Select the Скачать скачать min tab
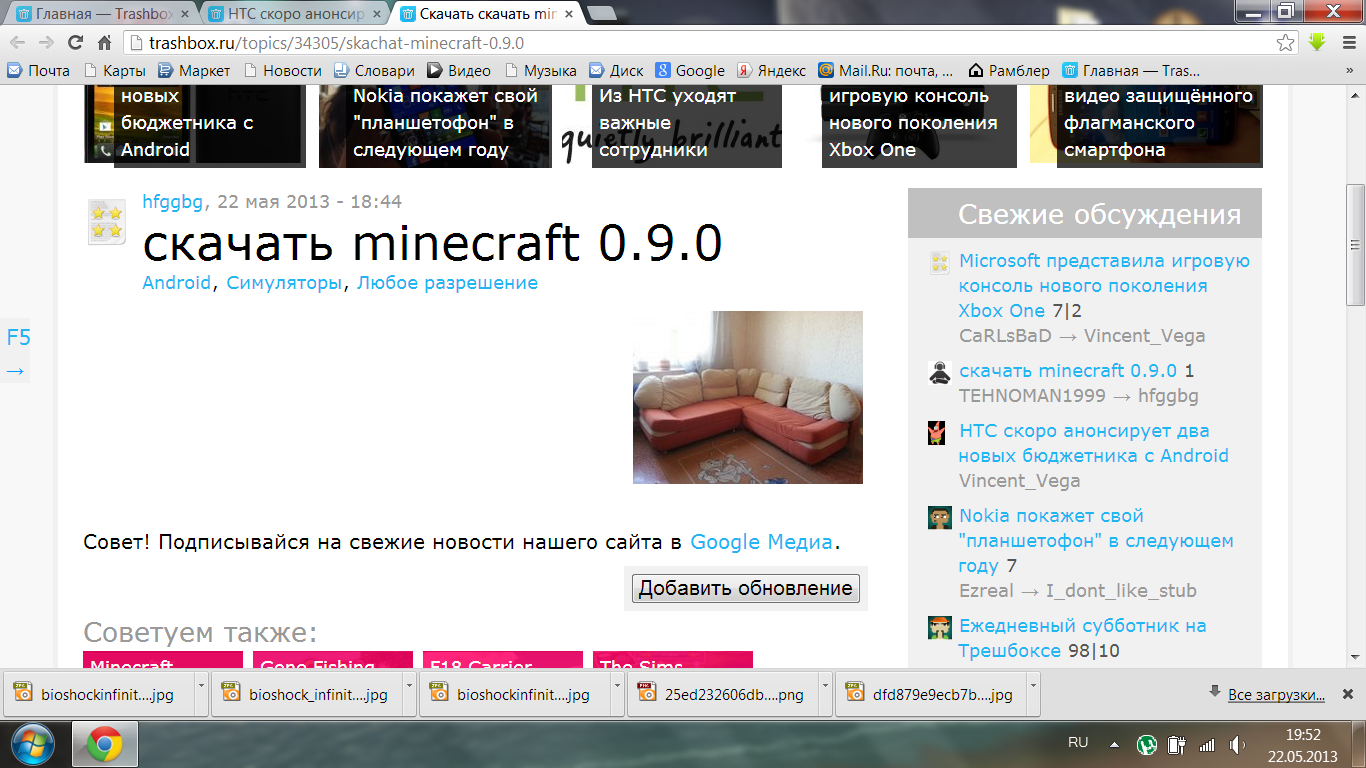The width and height of the screenshot is (1366, 768). tap(487, 14)
